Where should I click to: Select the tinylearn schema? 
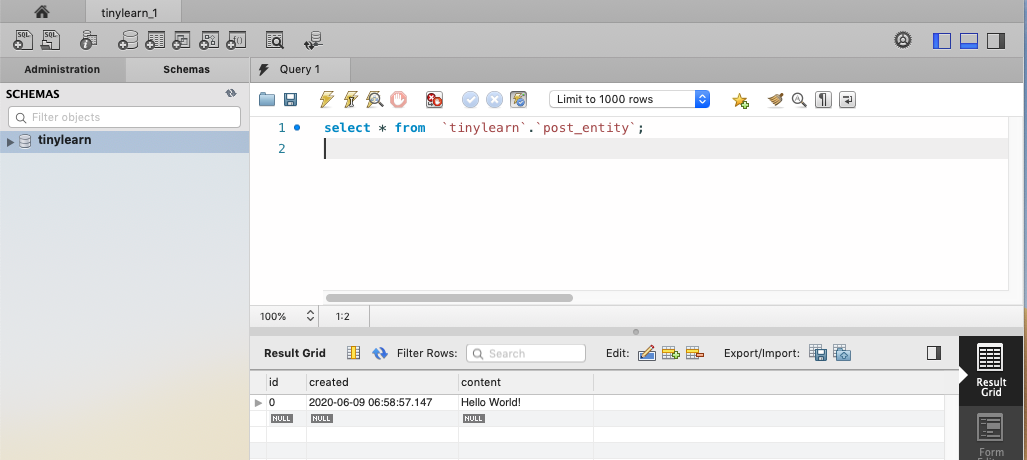(x=64, y=140)
